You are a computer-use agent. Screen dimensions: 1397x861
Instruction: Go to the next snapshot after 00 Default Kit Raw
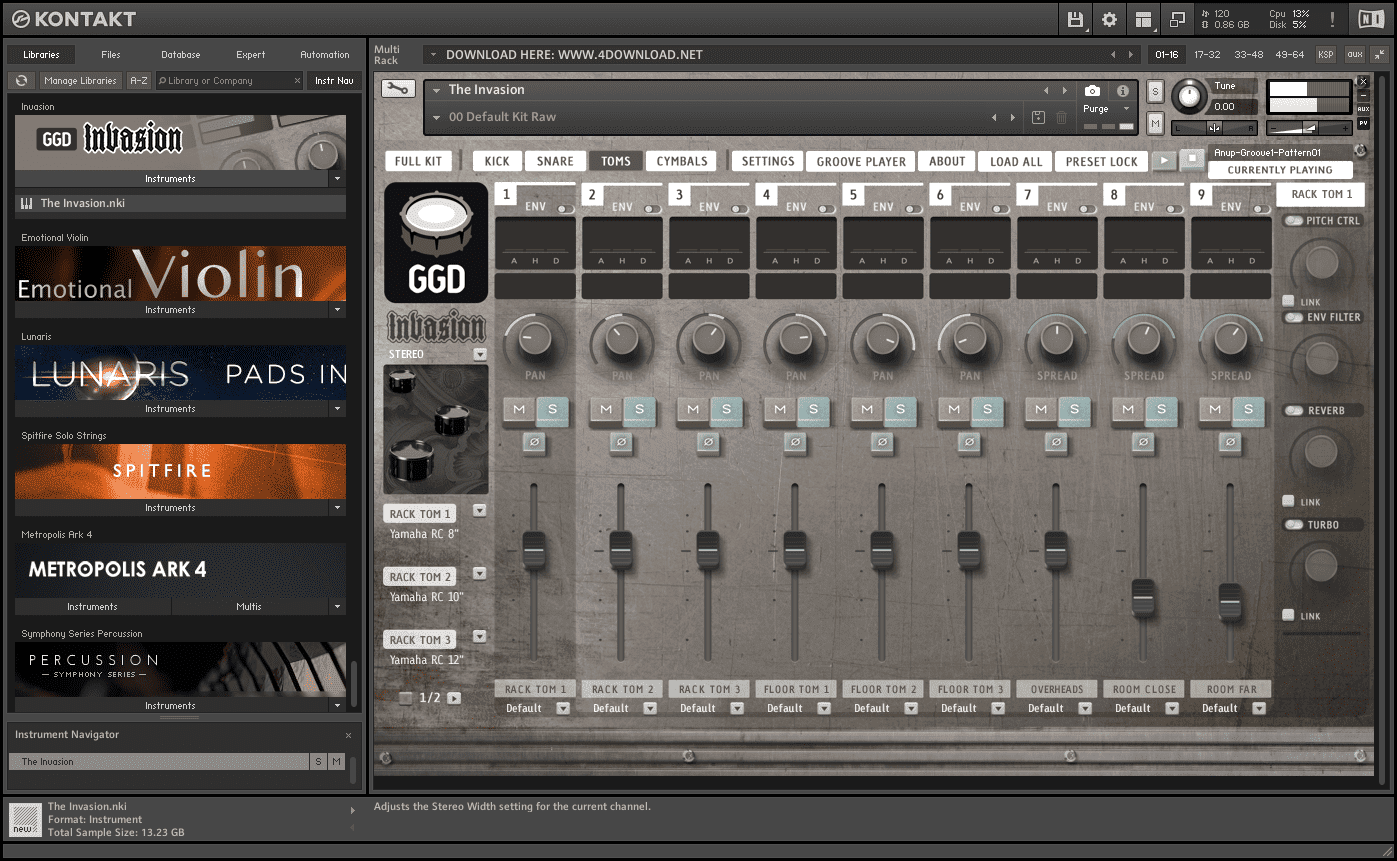point(1012,117)
